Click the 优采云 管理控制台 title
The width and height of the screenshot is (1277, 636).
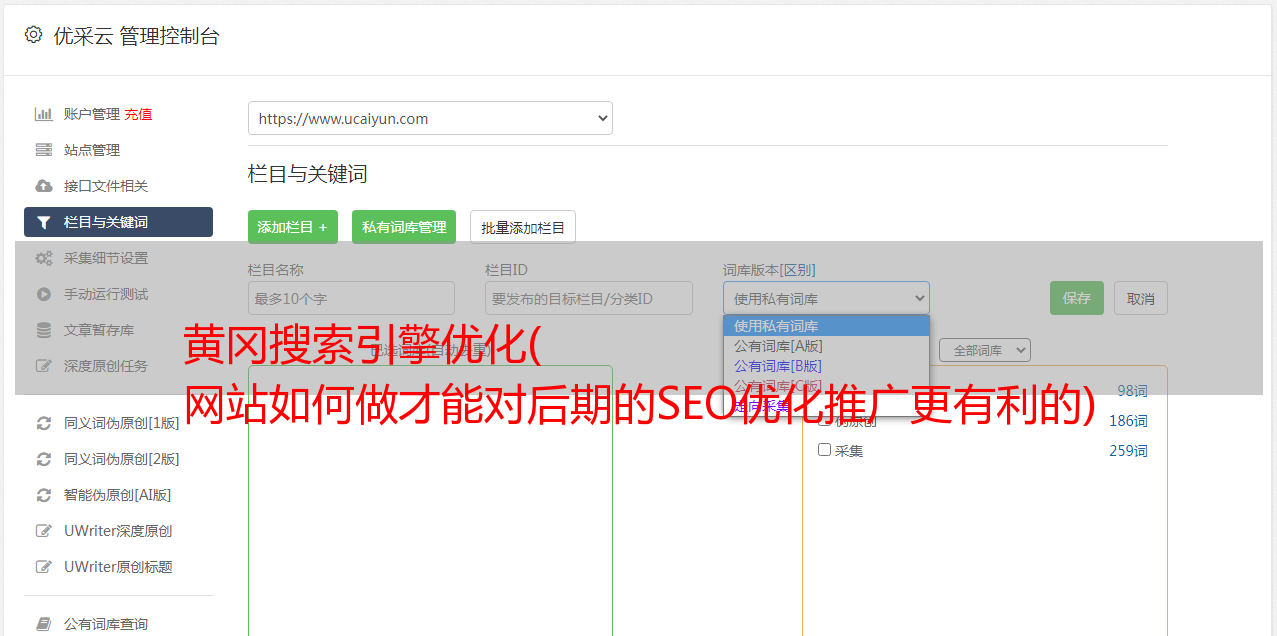tap(136, 36)
